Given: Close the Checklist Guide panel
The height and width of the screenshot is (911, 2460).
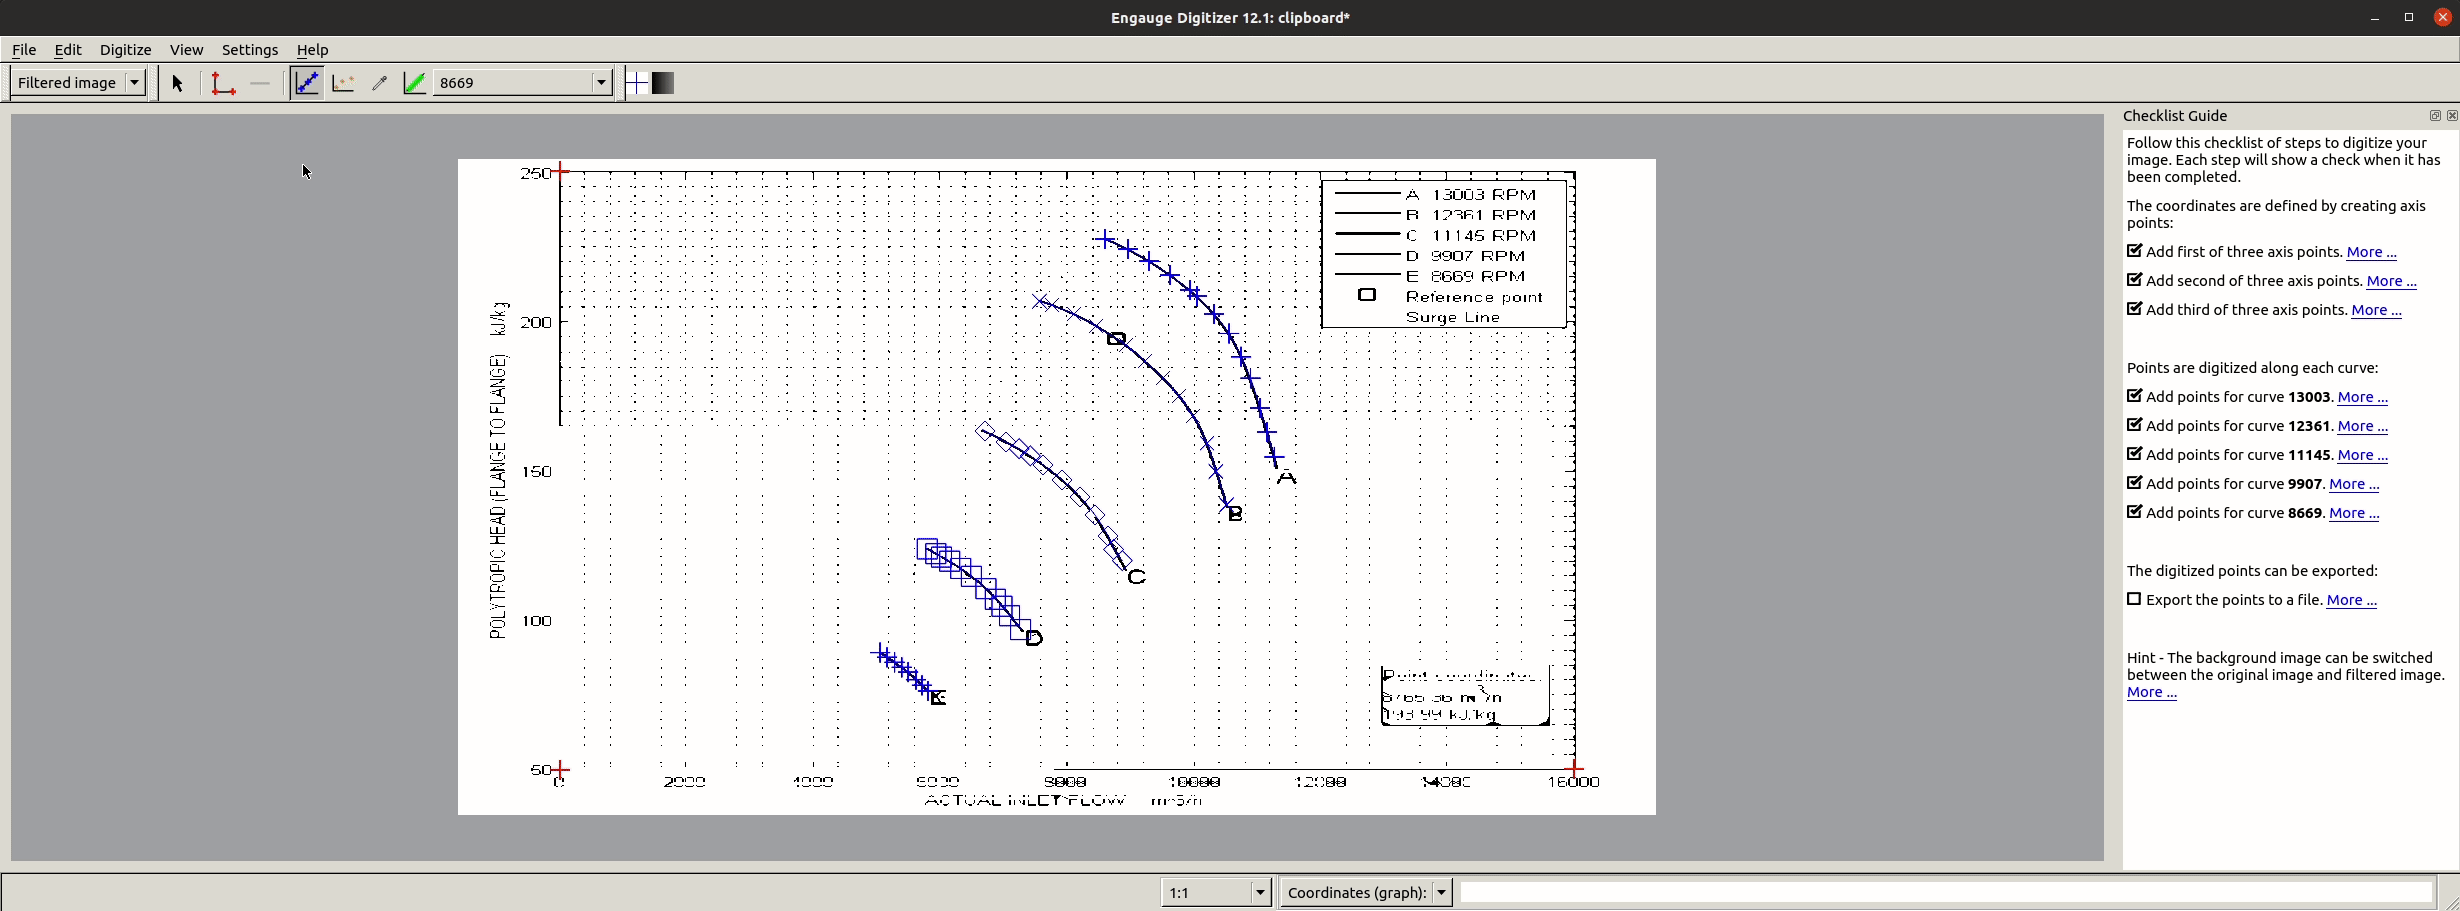Looking at the screenshot, I should pyautogui.click(x=2451, y=116).
